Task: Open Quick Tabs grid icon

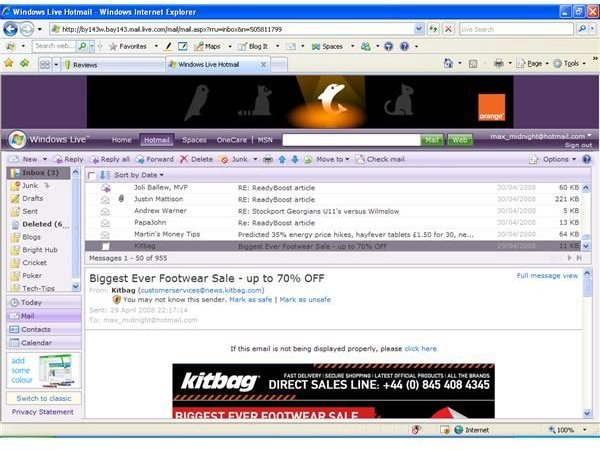Action: 45,64
